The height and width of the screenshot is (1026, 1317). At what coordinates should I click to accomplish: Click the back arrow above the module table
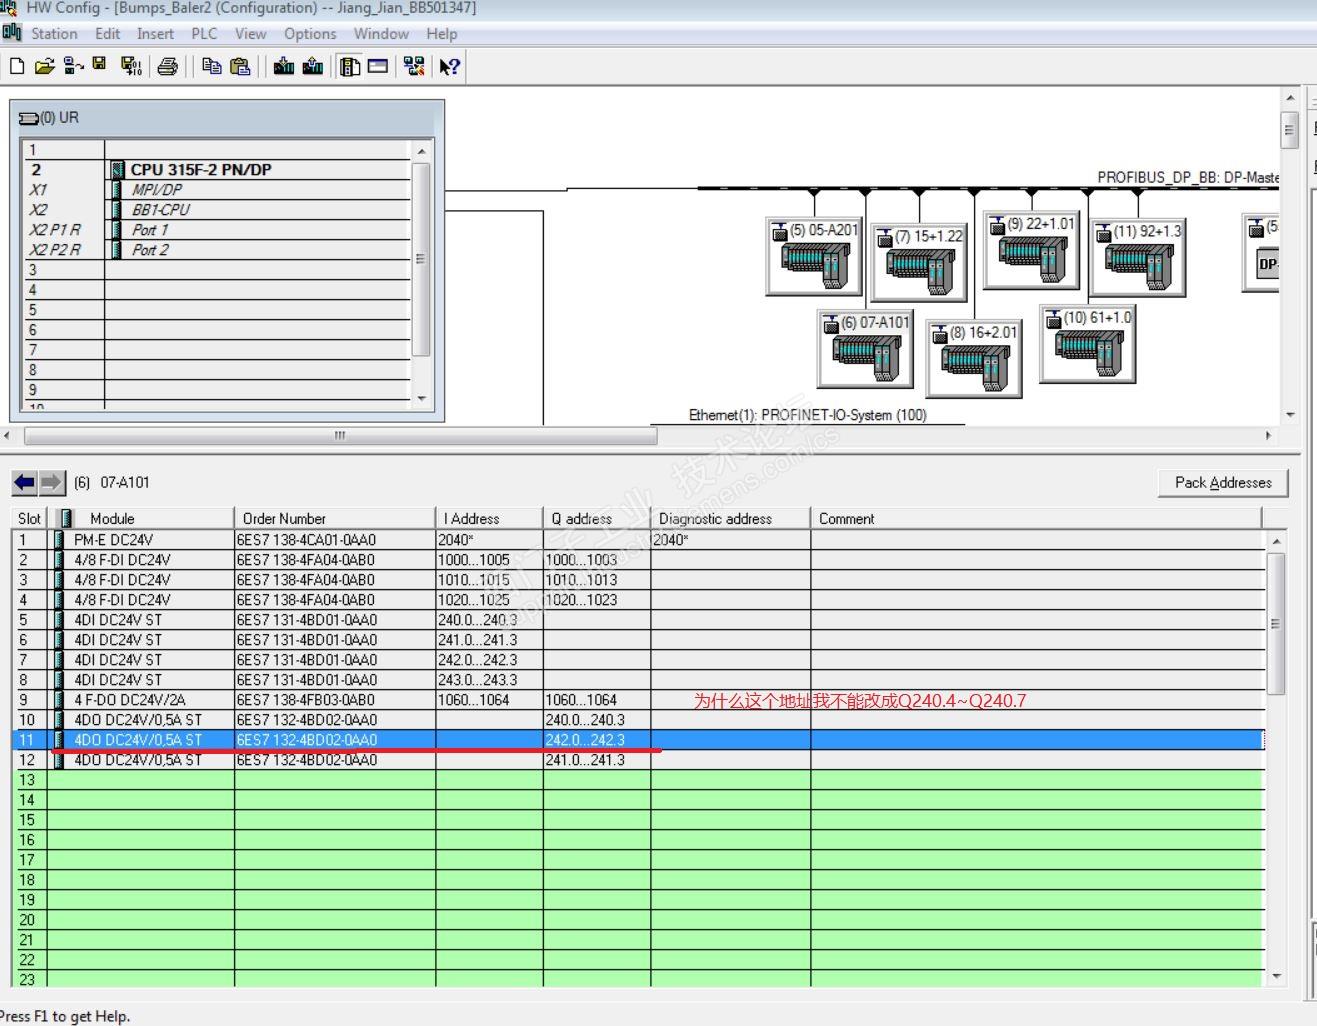(25, 483)
